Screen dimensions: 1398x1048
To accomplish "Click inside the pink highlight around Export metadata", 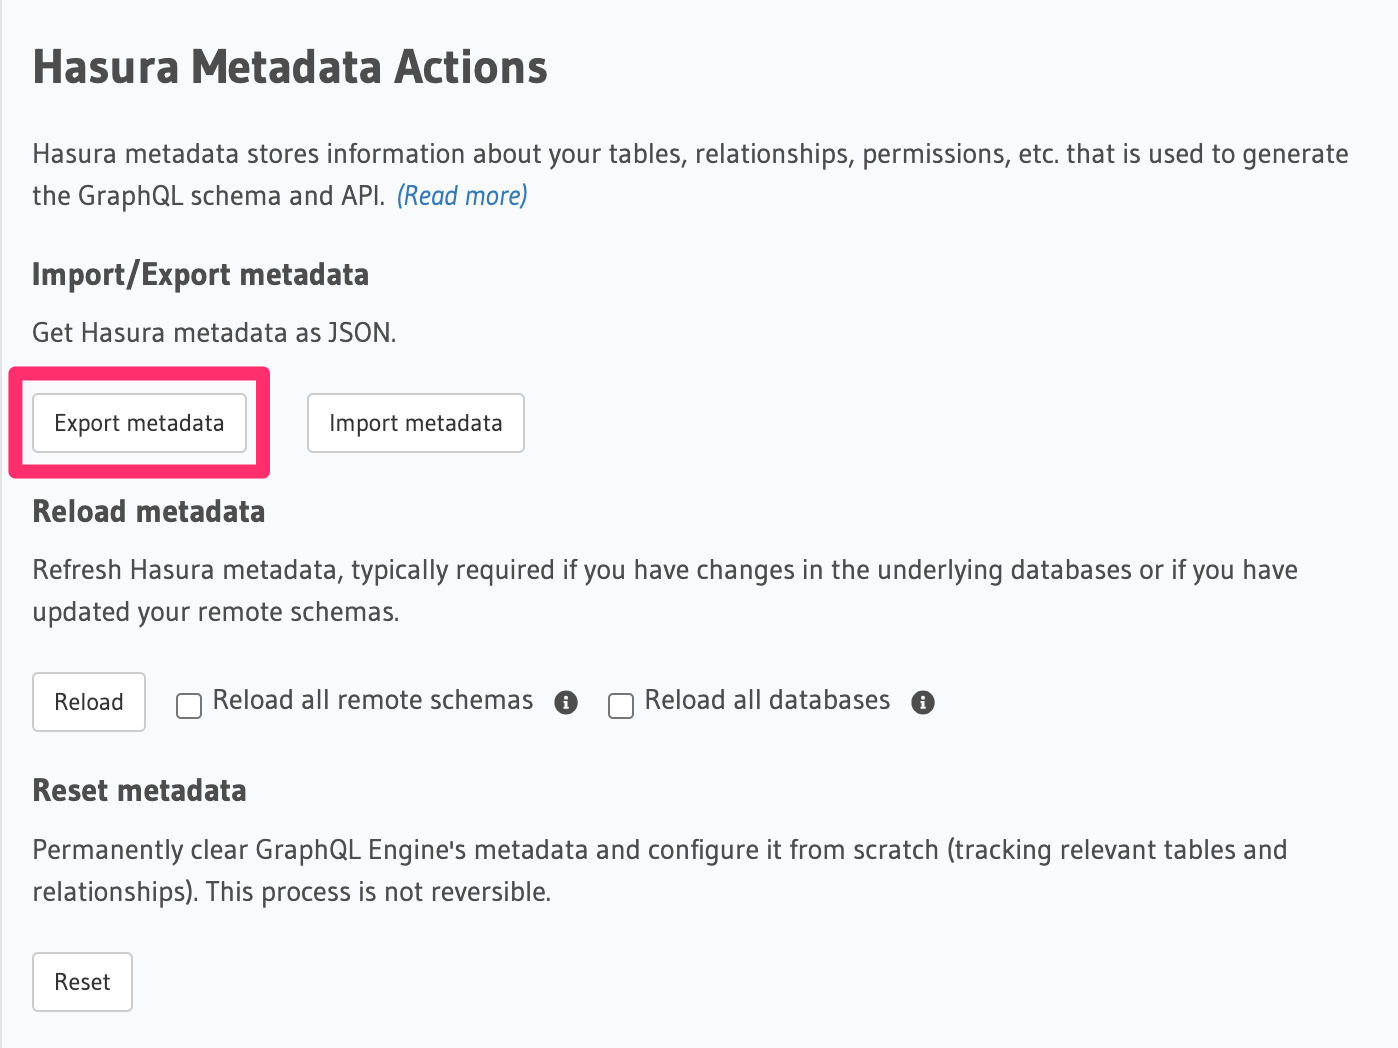I will click(139, 422).
